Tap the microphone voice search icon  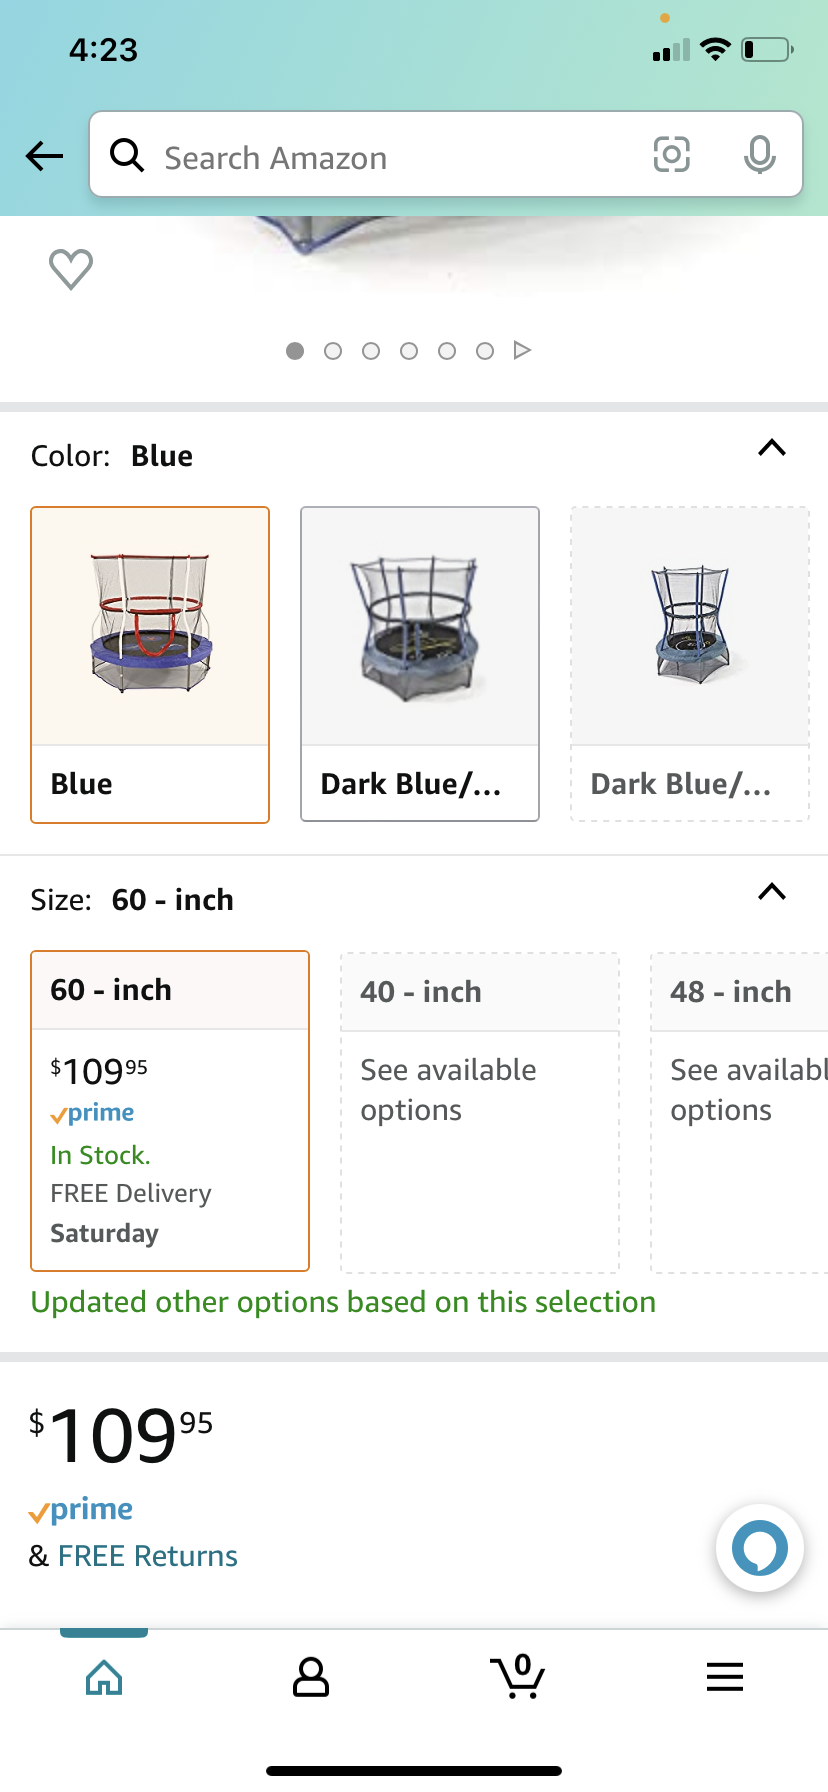coord(759,155)
